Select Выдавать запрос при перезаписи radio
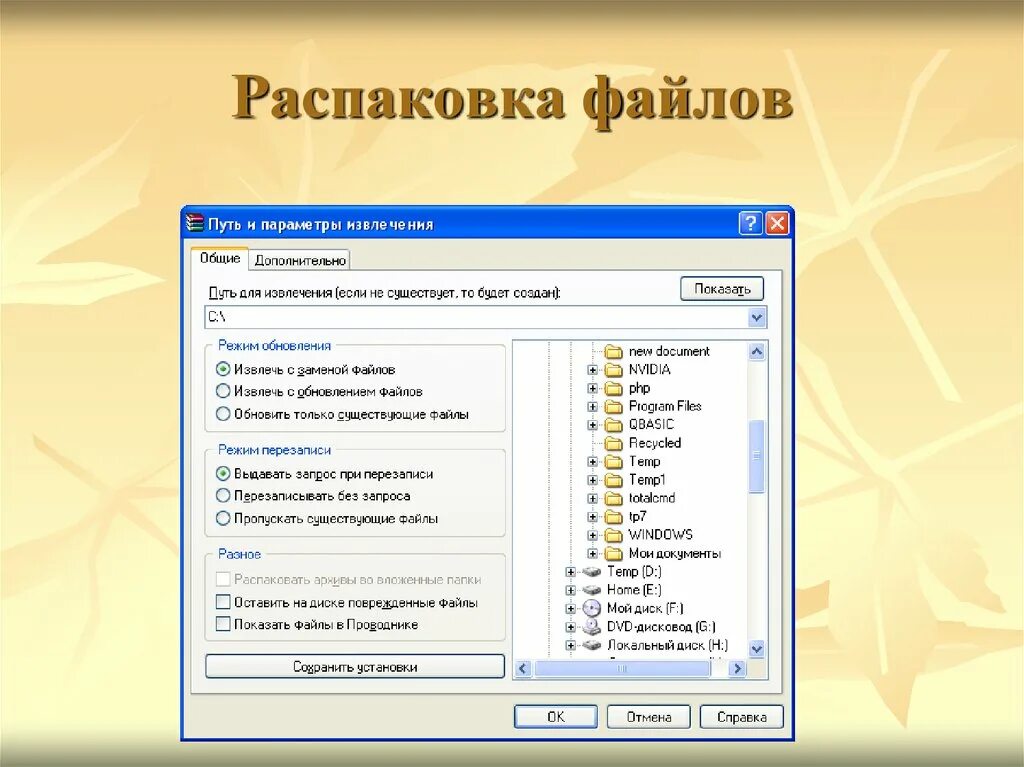 click(223, 474)
